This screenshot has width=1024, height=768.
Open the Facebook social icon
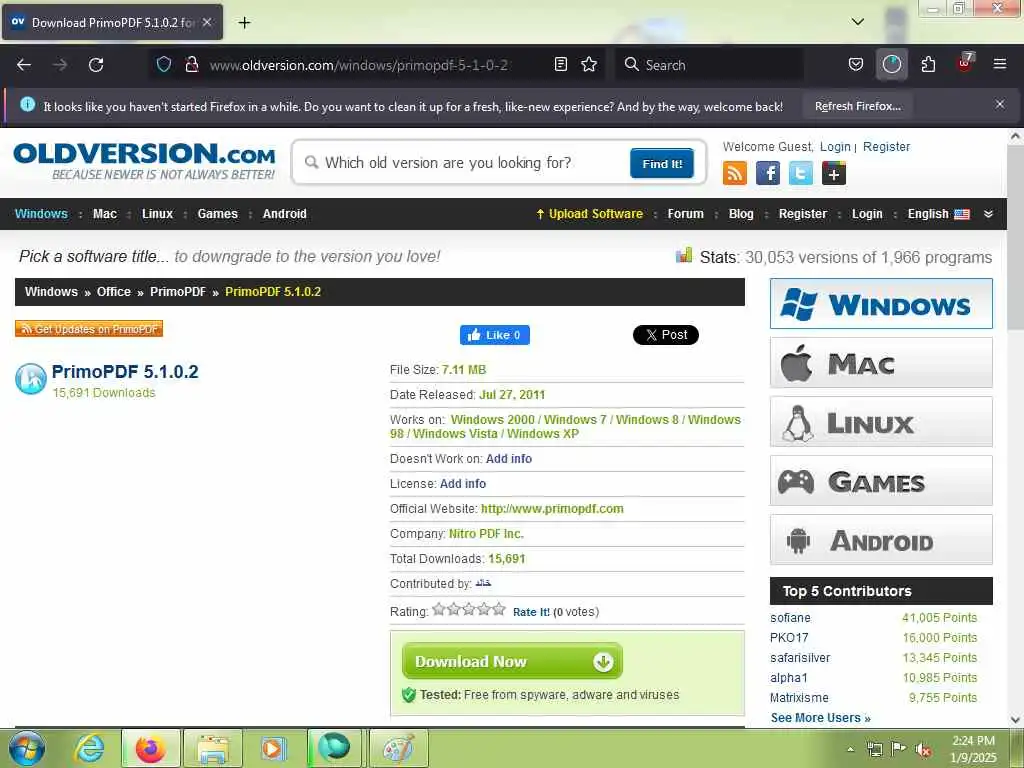[x=768, y=173]
